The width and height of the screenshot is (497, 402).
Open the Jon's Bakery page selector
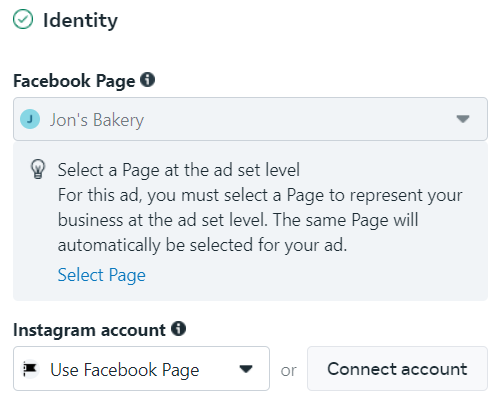[x=250, y=119]
